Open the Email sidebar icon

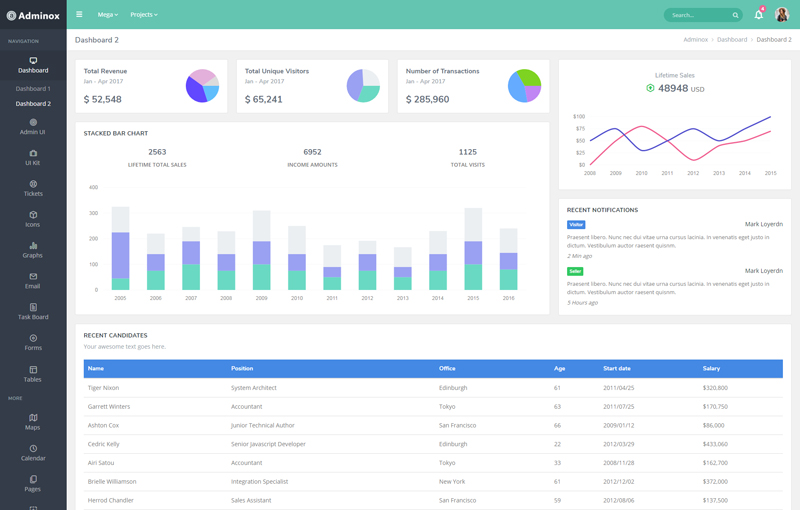33,276
